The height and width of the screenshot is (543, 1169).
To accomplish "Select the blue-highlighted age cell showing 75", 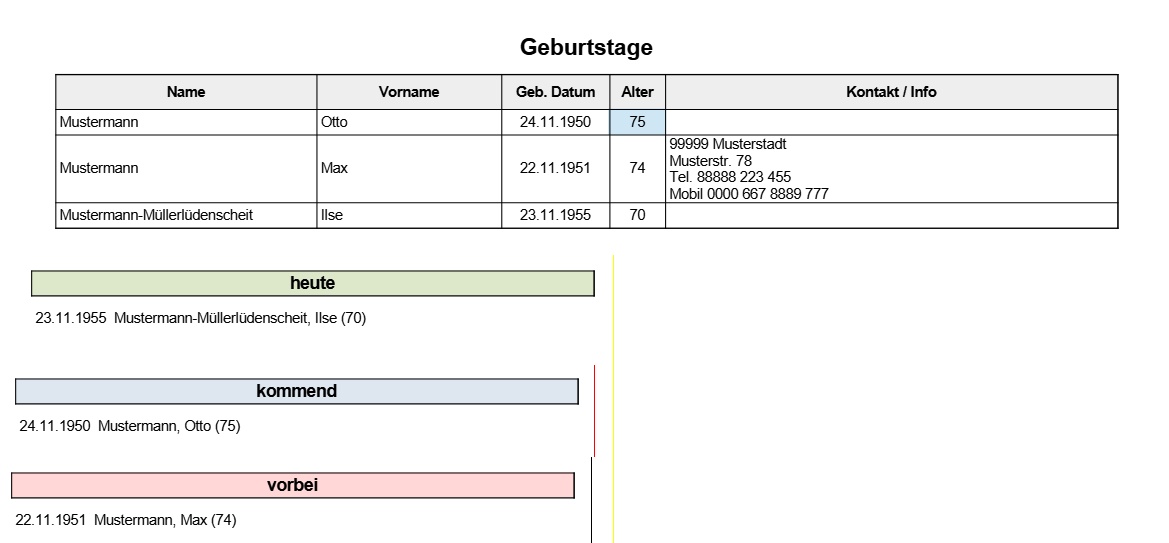I will click(637, 123).
